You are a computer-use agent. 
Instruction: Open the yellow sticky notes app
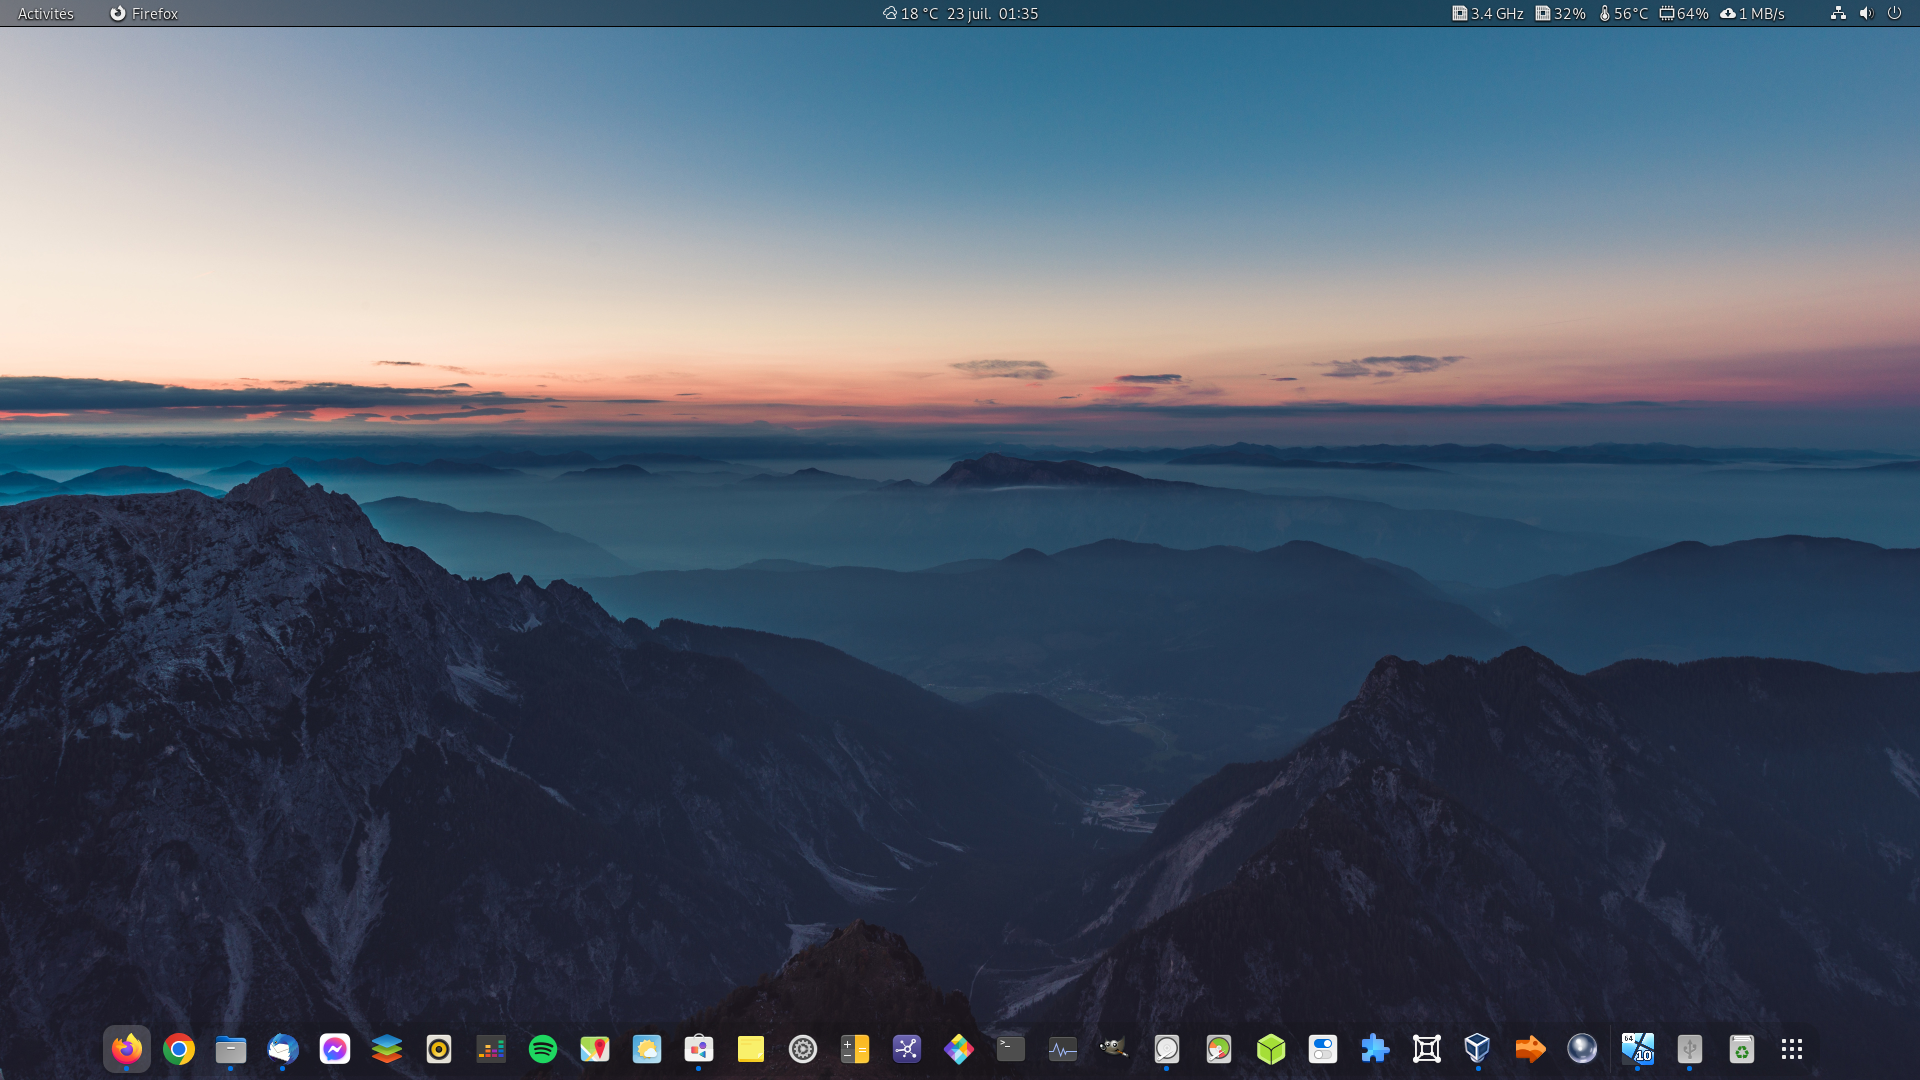[x=751, y=1049]
